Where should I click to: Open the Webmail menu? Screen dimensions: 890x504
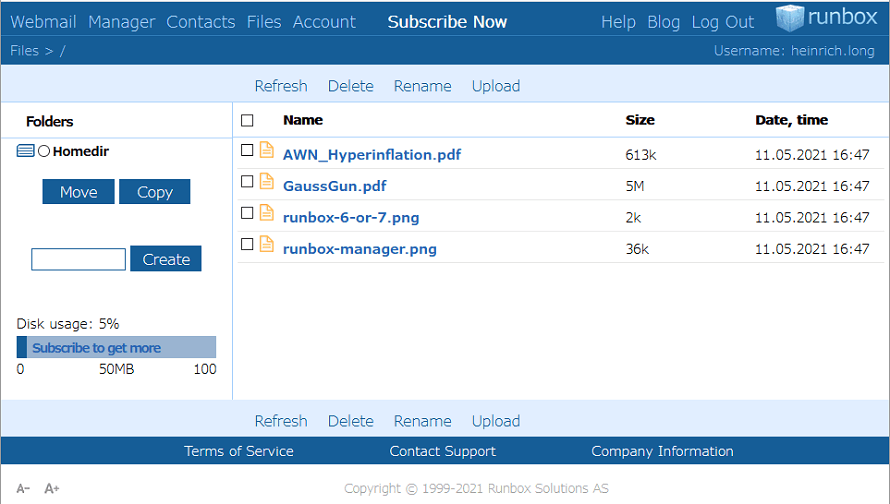43,22
